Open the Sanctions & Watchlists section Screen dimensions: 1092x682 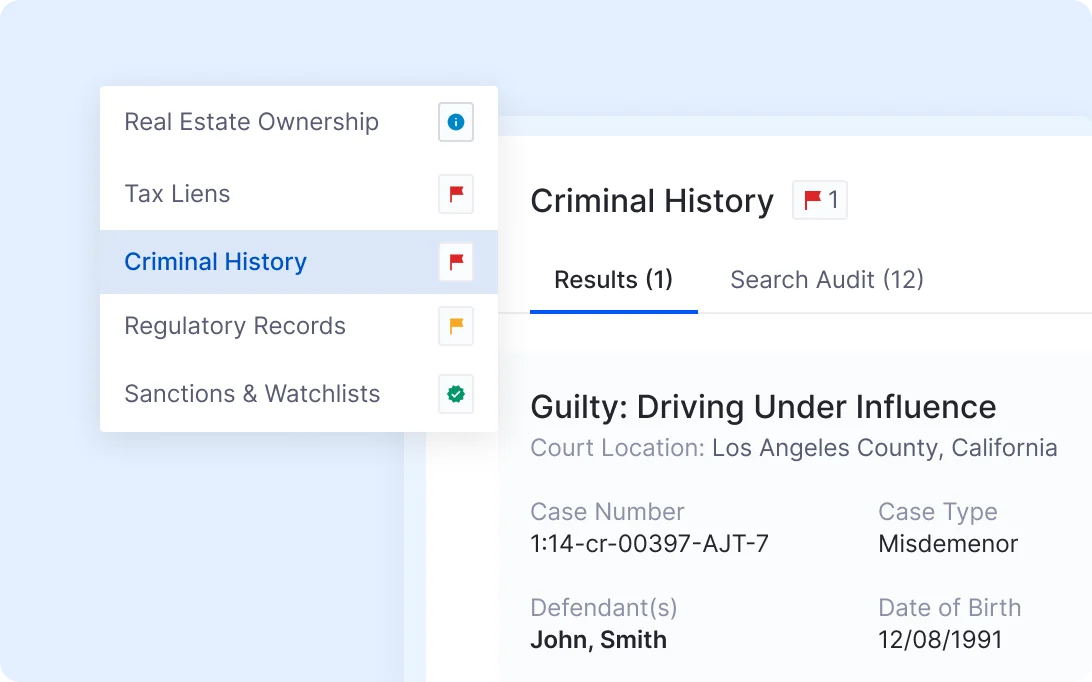pyautogui.click(x=299, y=394)
